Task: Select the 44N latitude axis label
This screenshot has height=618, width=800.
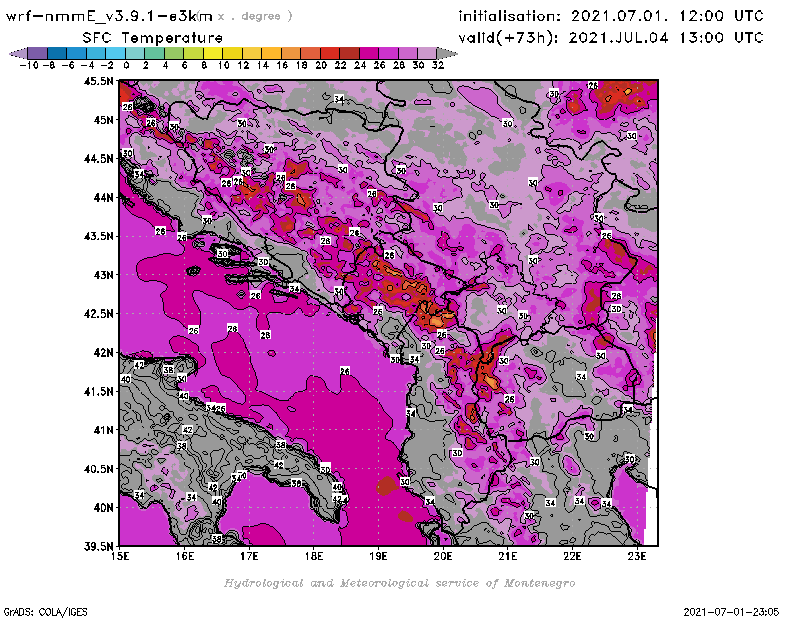Action: point(103,197)
